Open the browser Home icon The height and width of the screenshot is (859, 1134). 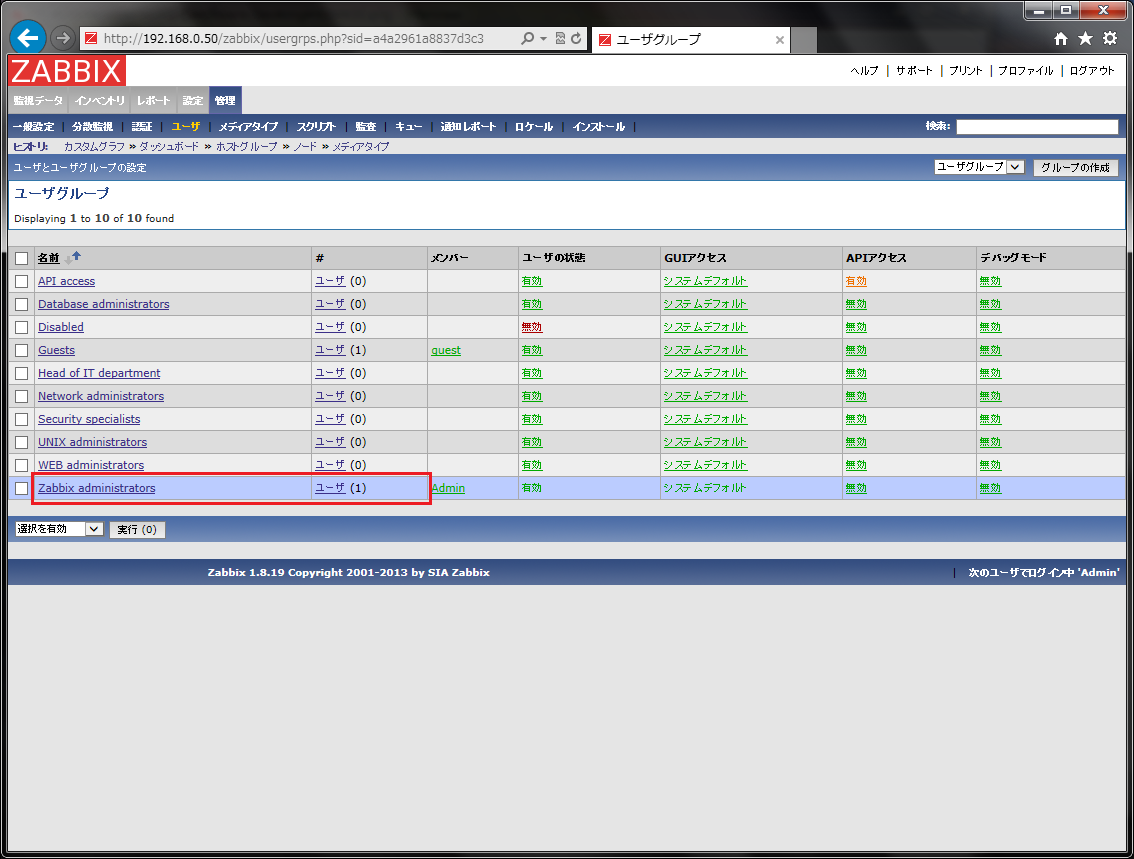click(1060, 39)
